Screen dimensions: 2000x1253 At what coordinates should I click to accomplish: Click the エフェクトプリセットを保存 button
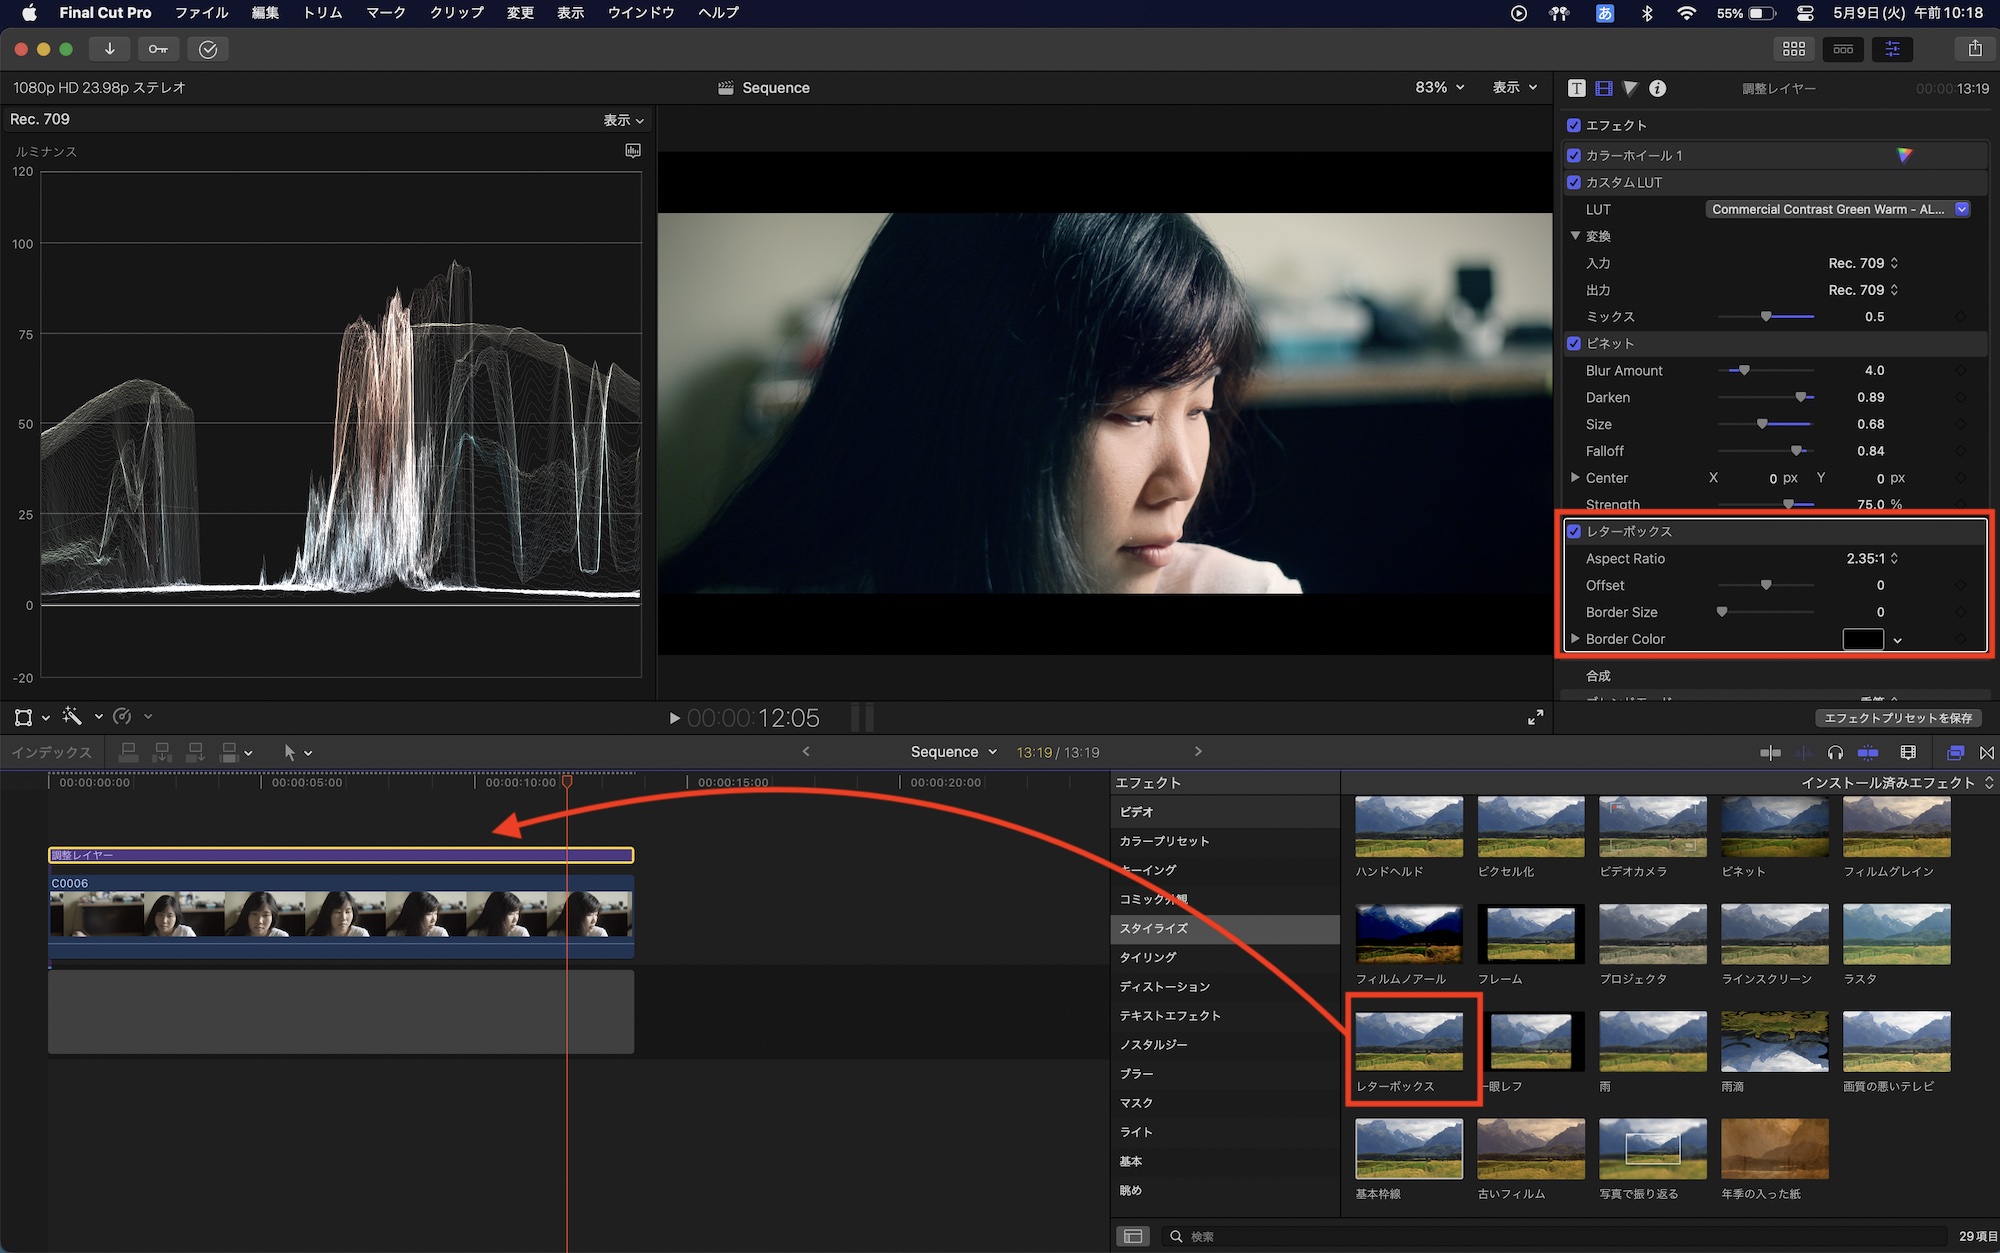[1897, 717]
